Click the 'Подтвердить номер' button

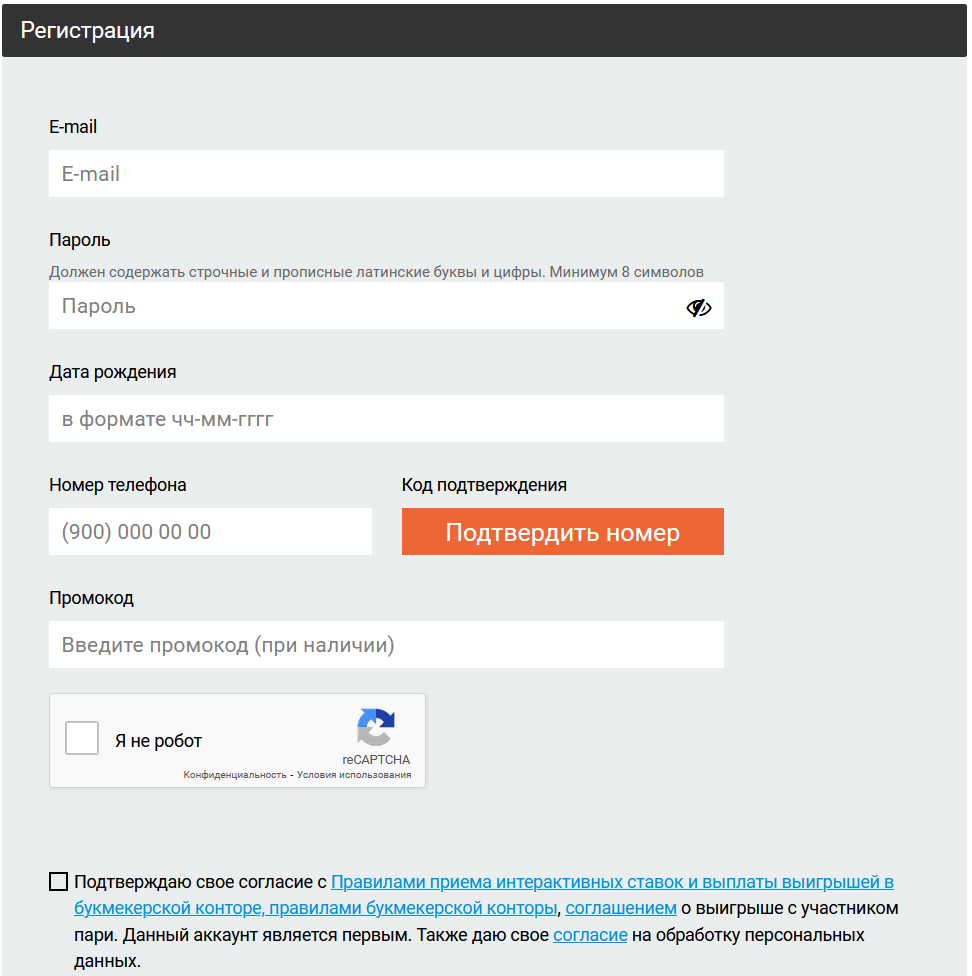(563, 532)
